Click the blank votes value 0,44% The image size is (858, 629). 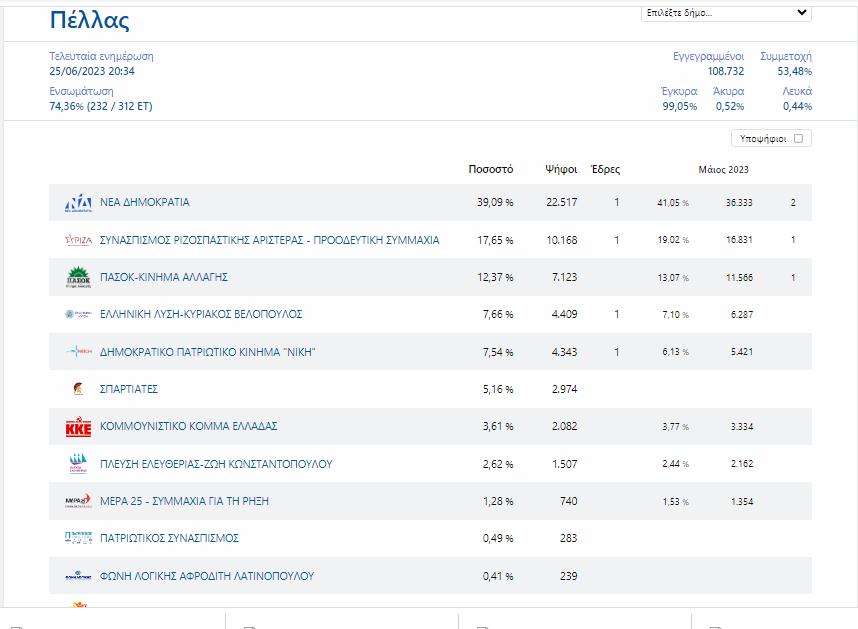click(x=797, y=106)
